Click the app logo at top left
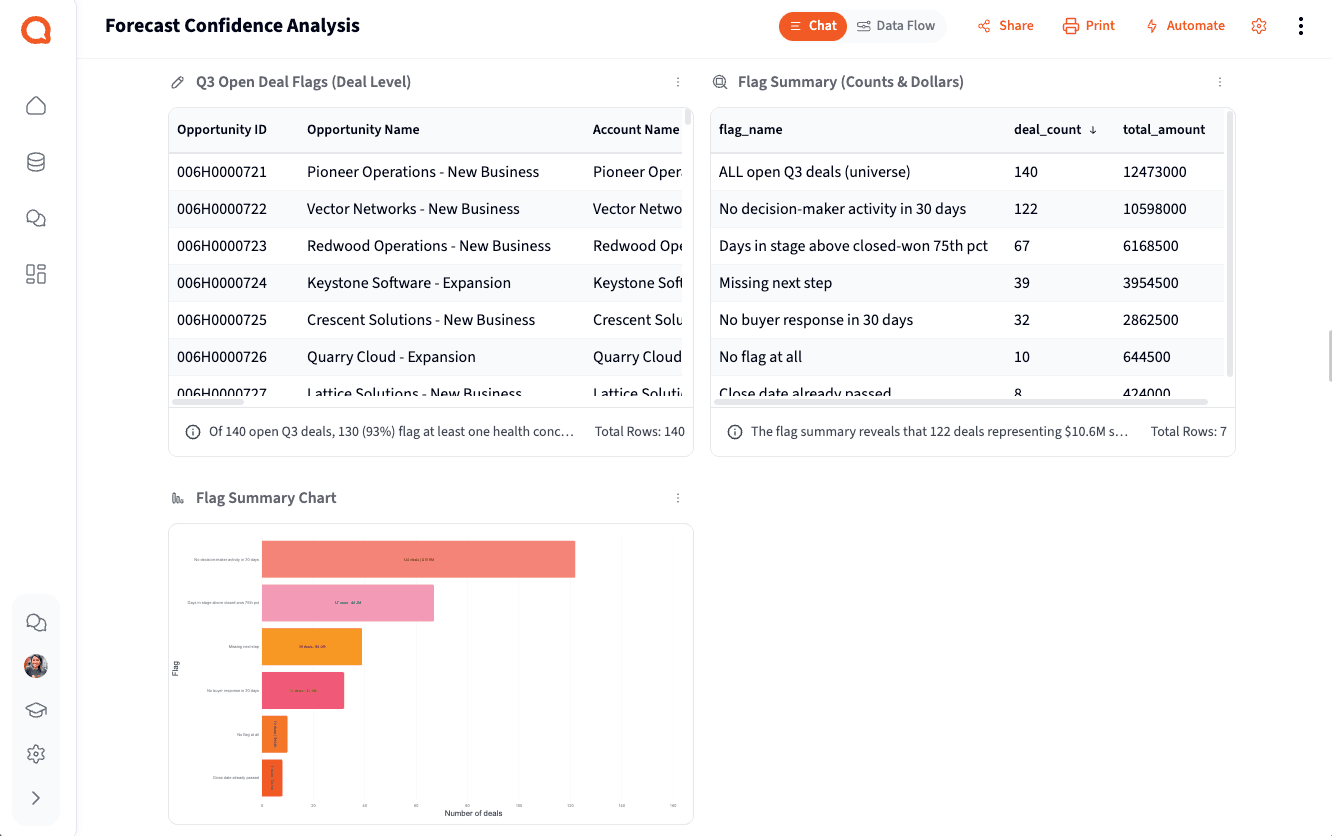This screenshot has height=836, width=1332. [x=36, y=31]
